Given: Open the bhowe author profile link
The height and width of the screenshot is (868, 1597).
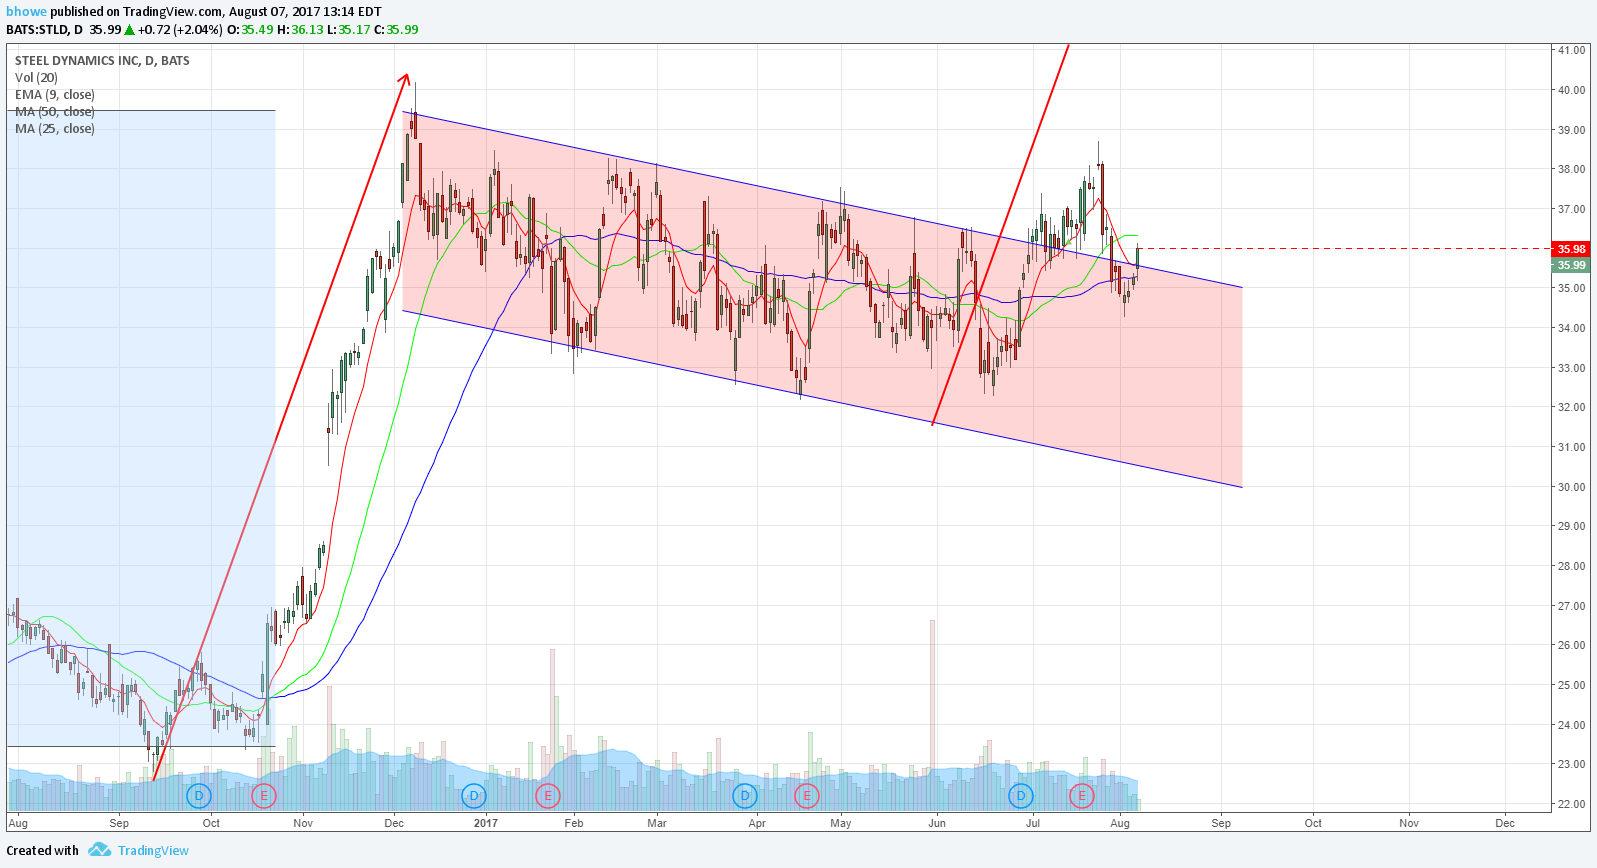Looking at the screenshot, I should pyautogui.click(x=27, y=12).
